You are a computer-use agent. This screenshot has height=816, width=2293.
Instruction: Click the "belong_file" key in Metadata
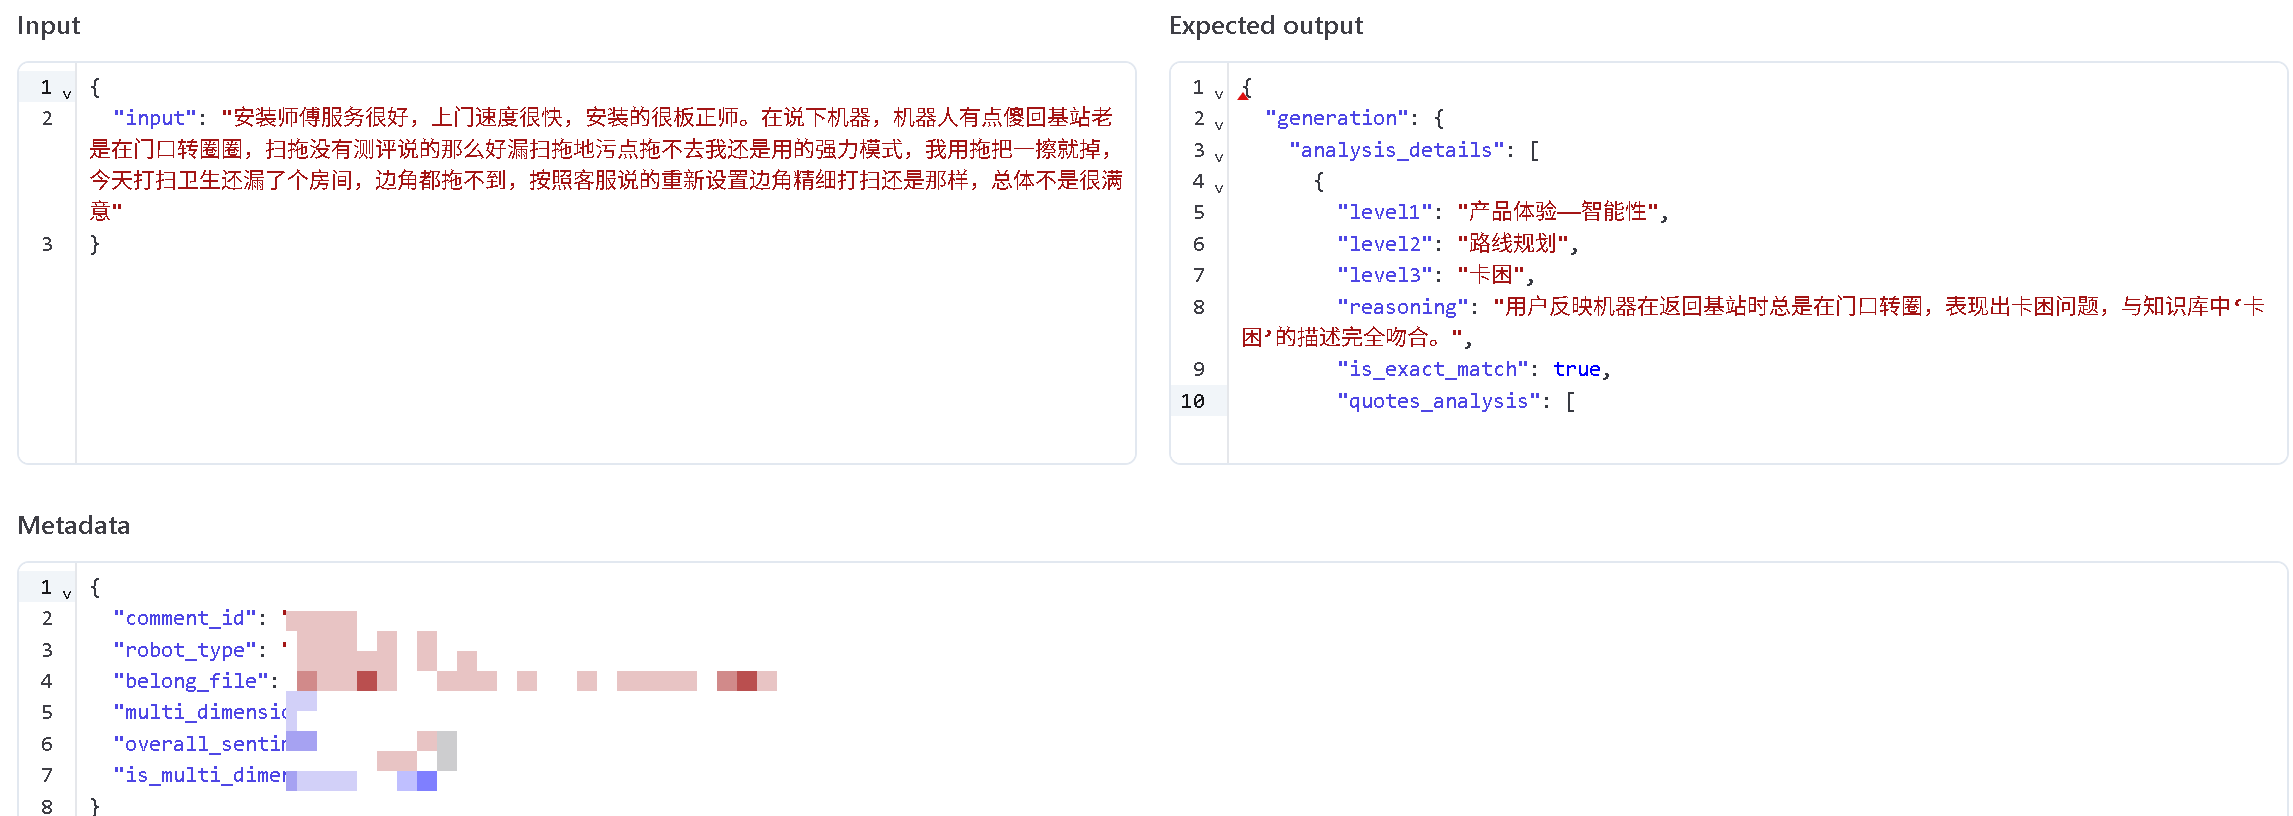(x=191, y=681)
